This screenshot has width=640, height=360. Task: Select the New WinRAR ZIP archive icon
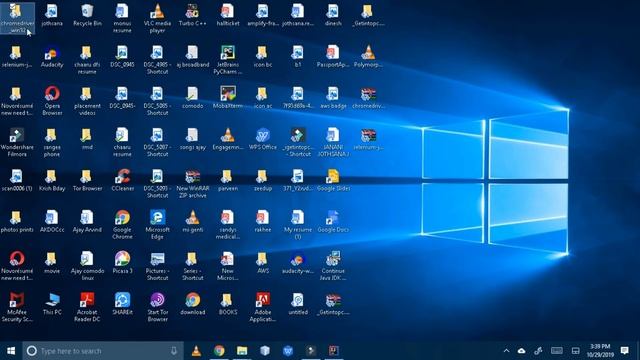click(x=192, y=184)
